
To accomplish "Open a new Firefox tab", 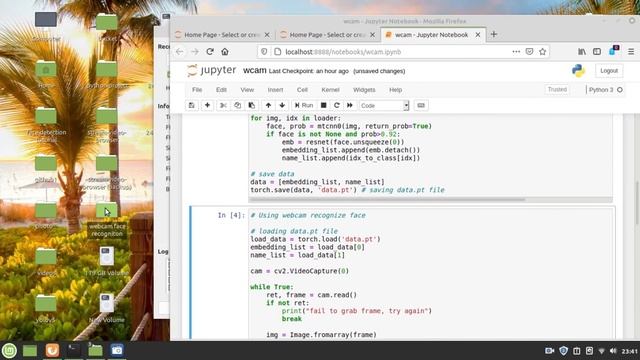I will 494,34.
